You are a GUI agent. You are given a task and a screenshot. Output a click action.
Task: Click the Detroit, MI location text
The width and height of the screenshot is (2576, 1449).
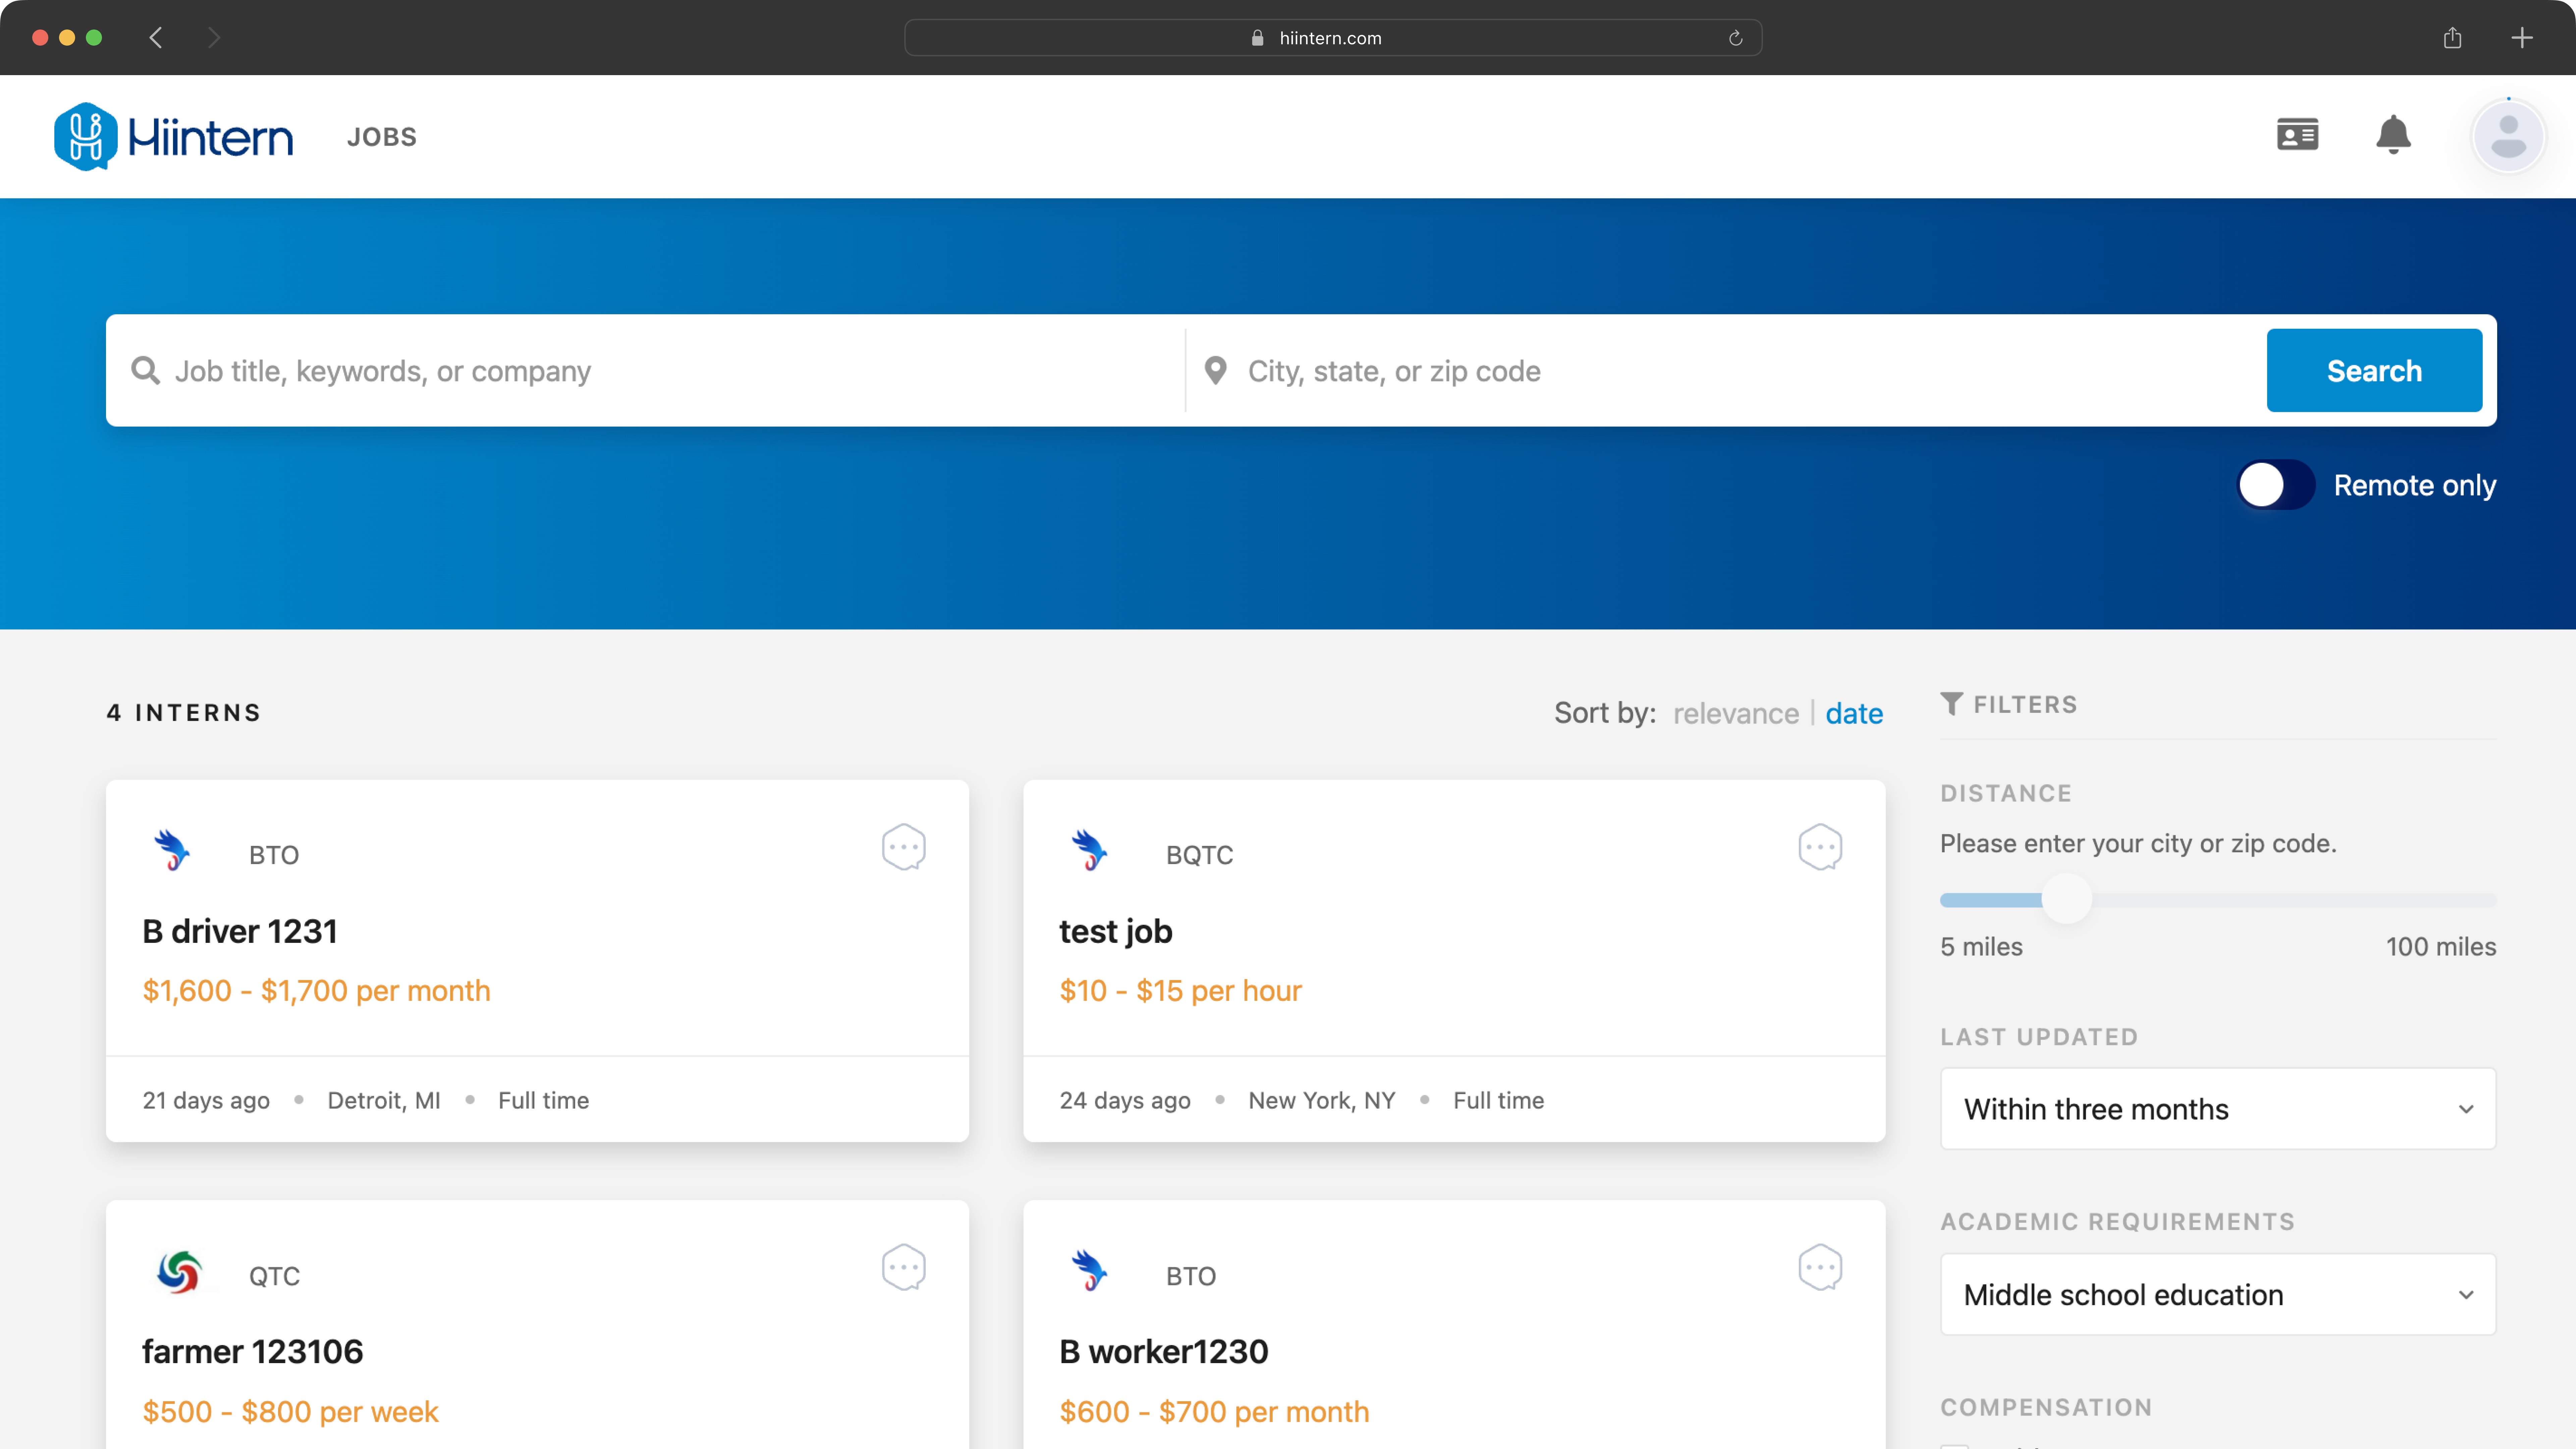[384, 1100]
